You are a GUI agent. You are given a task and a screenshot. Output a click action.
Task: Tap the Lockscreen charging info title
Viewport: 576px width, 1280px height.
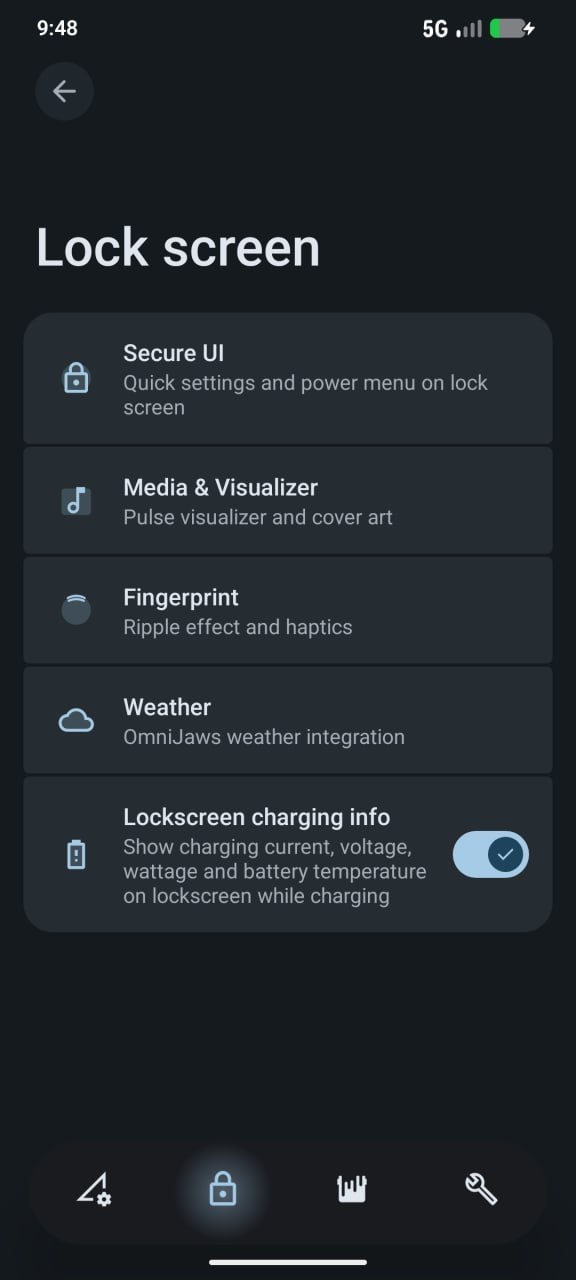[x=256, y=817]
